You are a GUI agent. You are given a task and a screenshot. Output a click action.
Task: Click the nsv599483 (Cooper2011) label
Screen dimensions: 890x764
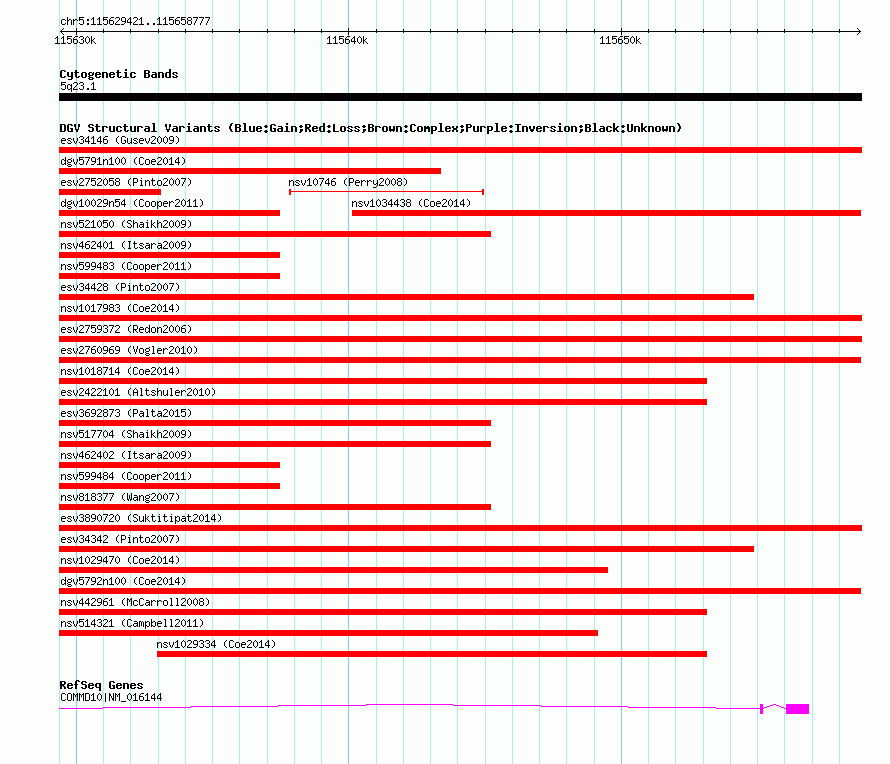[x=126, y=266]
